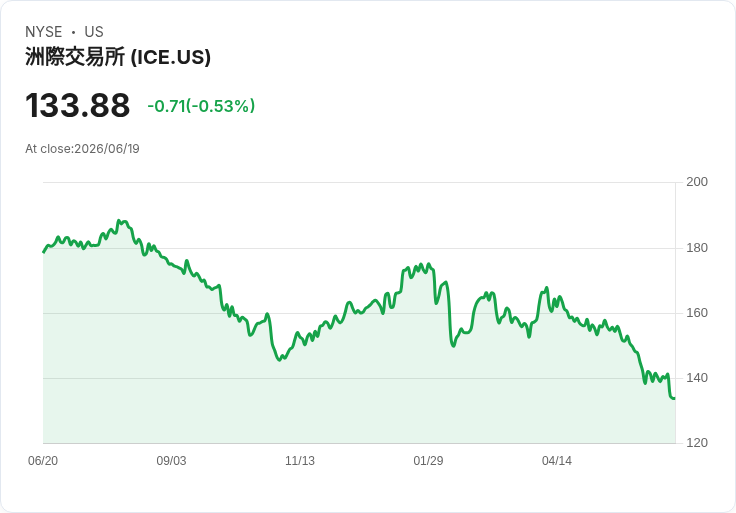Select the 01/29 date label on x-axis
736x513 pixels.
coord(428,461)
